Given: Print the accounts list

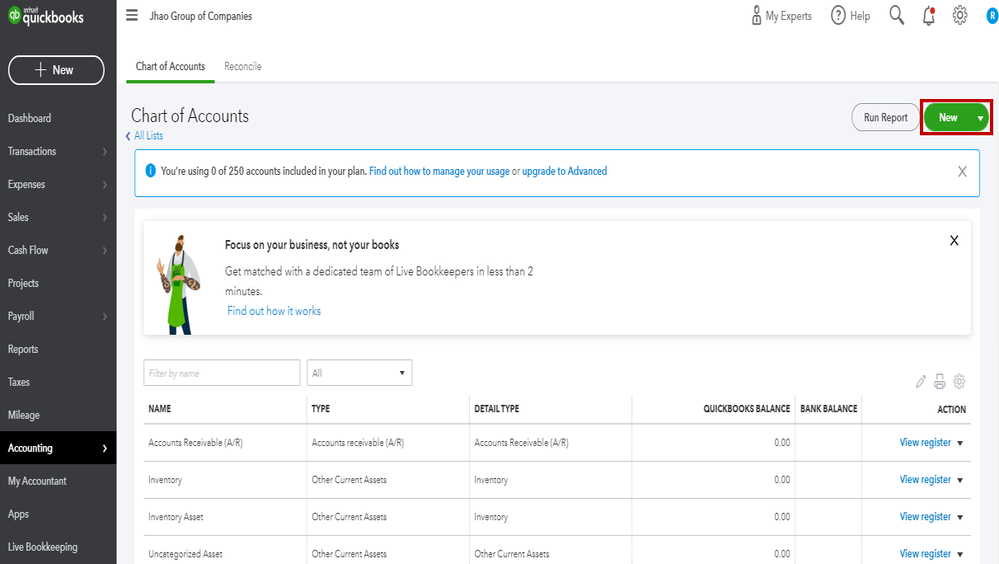Looking at the screenshot, I should click(x=940, y=382).
